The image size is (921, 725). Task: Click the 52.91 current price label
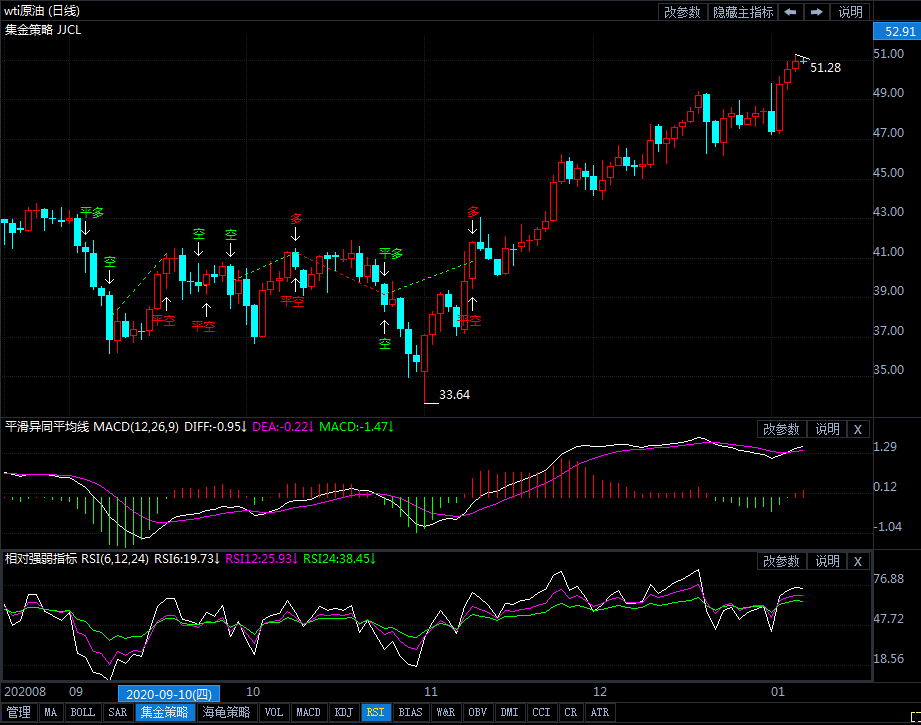tap(897, 31)
